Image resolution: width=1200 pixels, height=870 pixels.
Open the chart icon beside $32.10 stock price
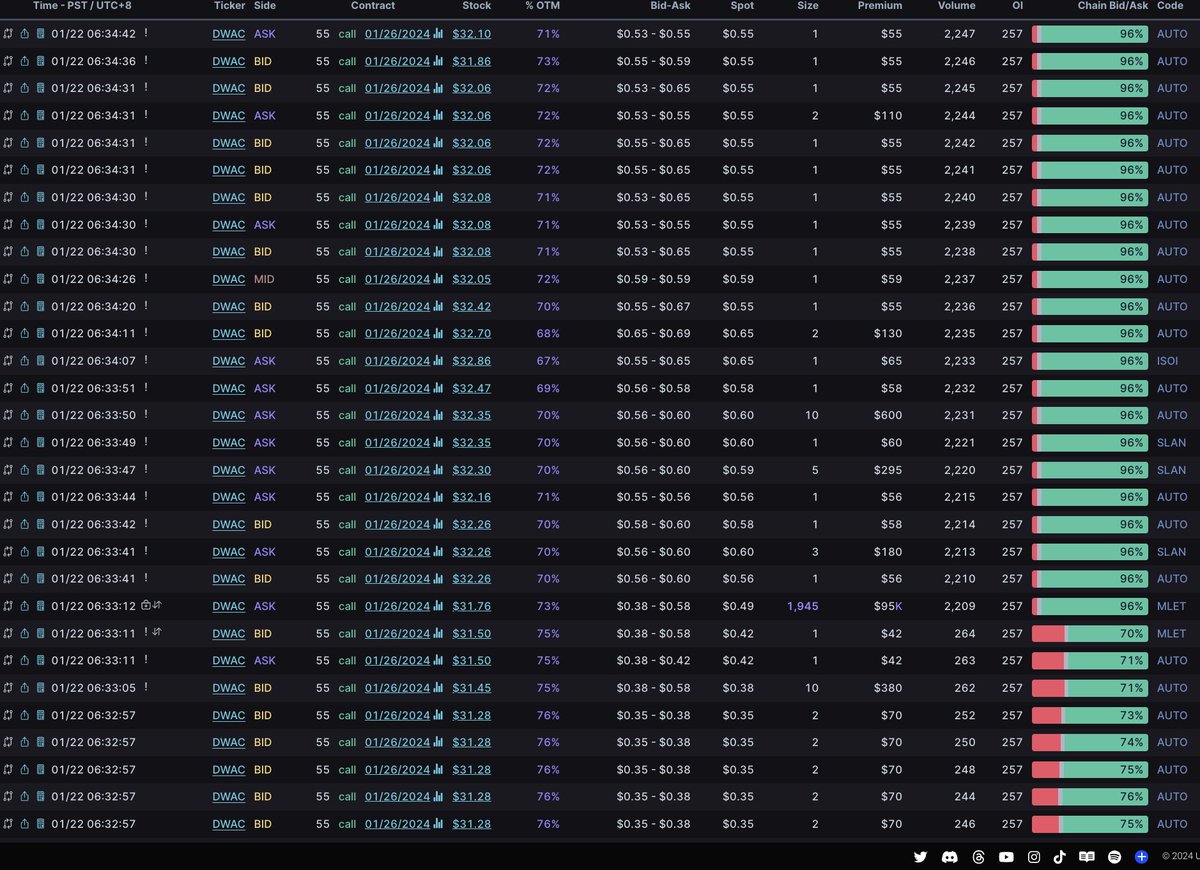point(438,34)
